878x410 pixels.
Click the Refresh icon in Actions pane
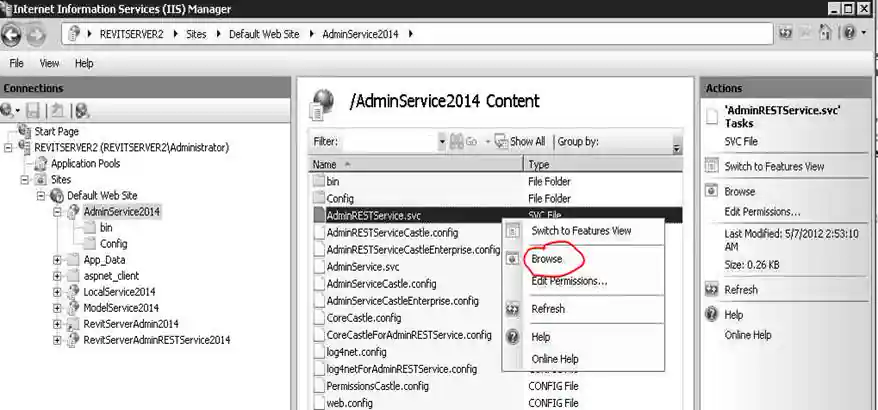point(712,290)
